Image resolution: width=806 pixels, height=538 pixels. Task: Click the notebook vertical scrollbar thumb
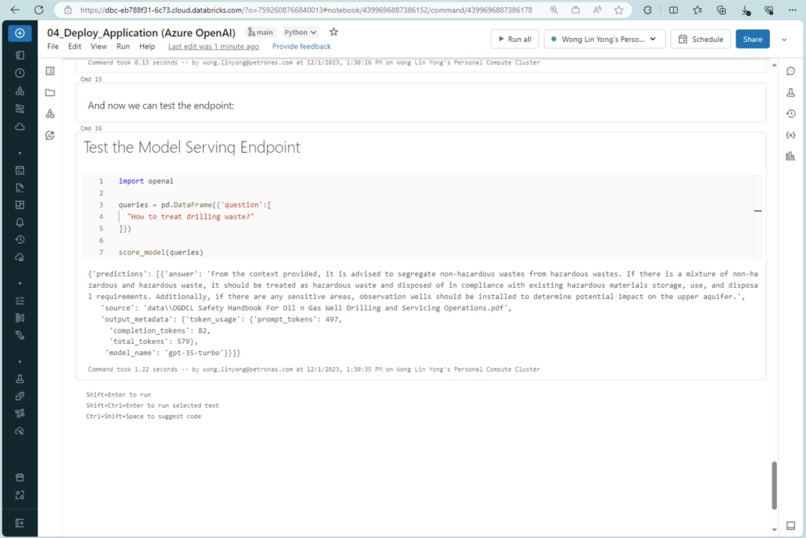tap(774, 486)
